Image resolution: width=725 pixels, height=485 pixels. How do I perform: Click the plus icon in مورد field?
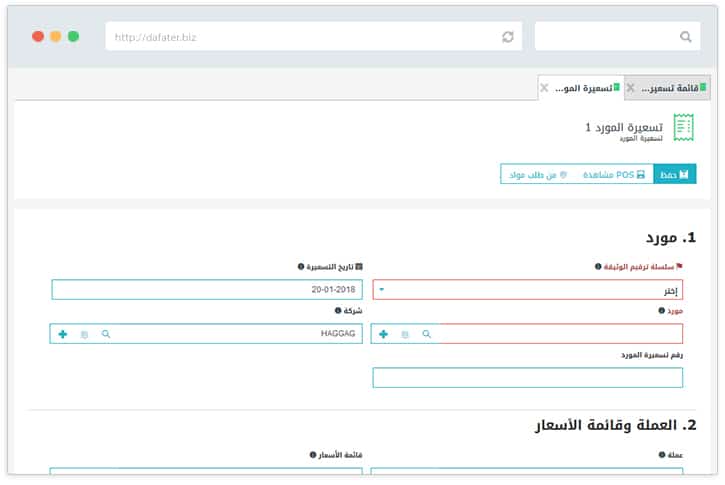383,334
